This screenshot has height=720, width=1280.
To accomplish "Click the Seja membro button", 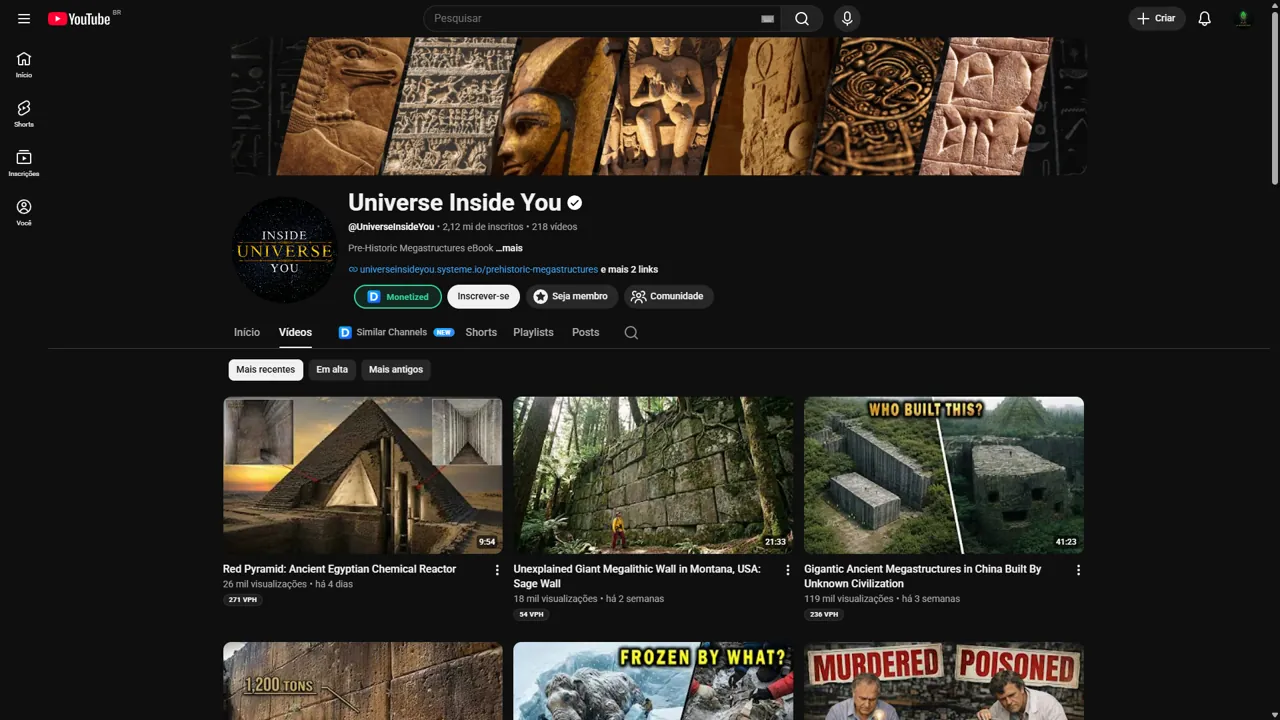I will click(571, 296).
